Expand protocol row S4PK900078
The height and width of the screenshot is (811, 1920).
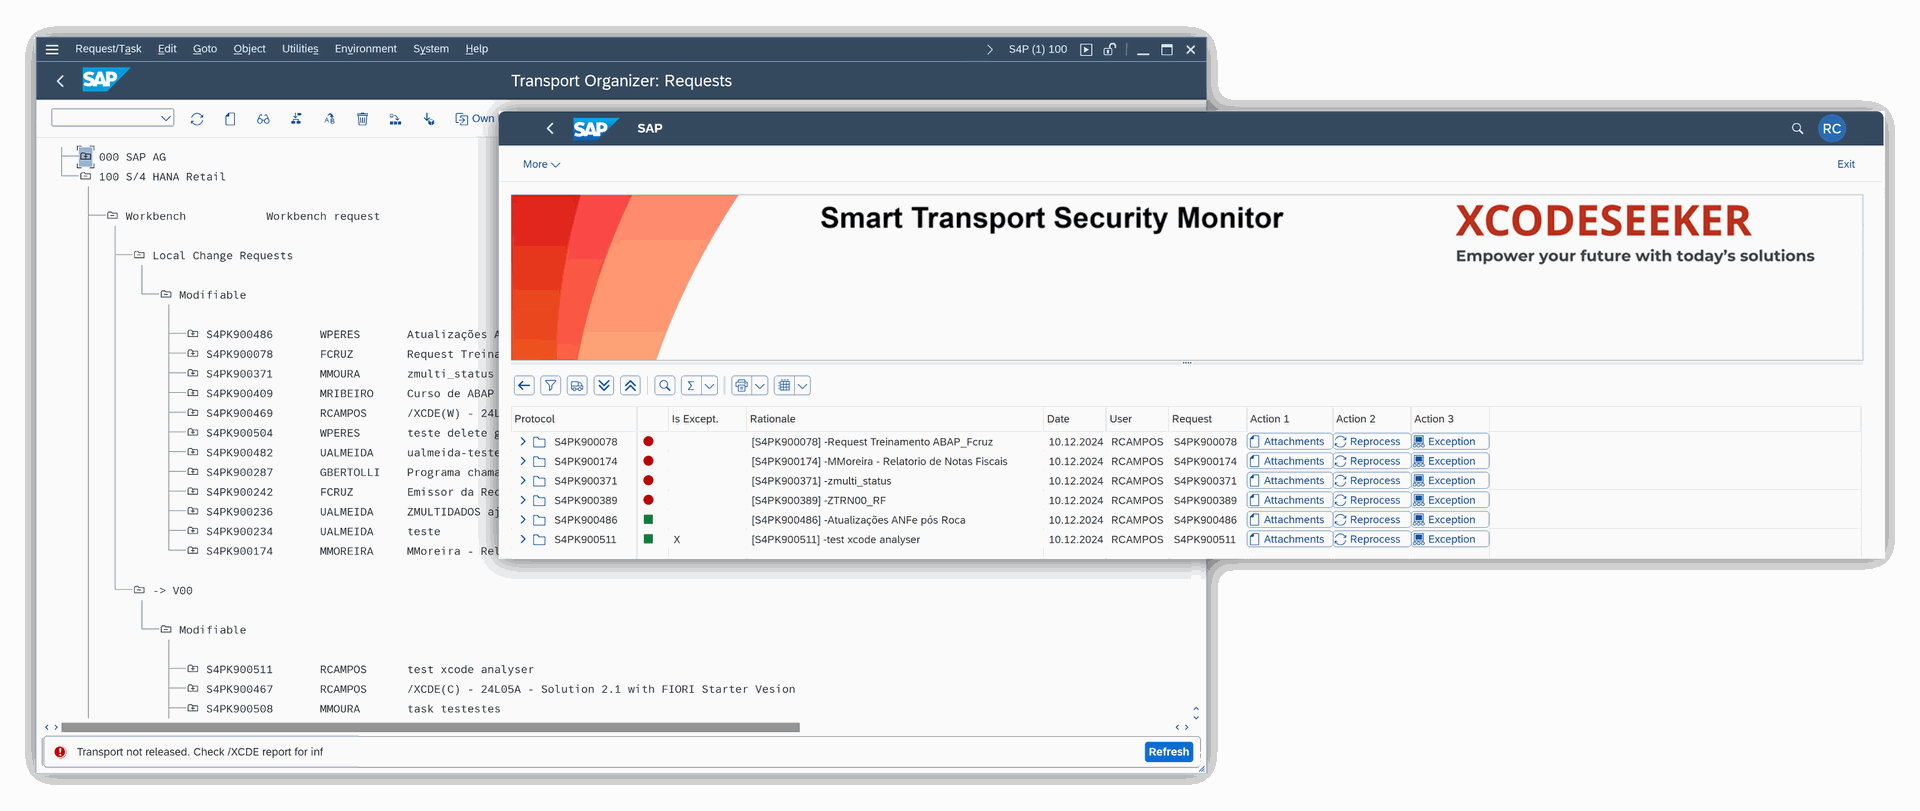tap(523, 441)
